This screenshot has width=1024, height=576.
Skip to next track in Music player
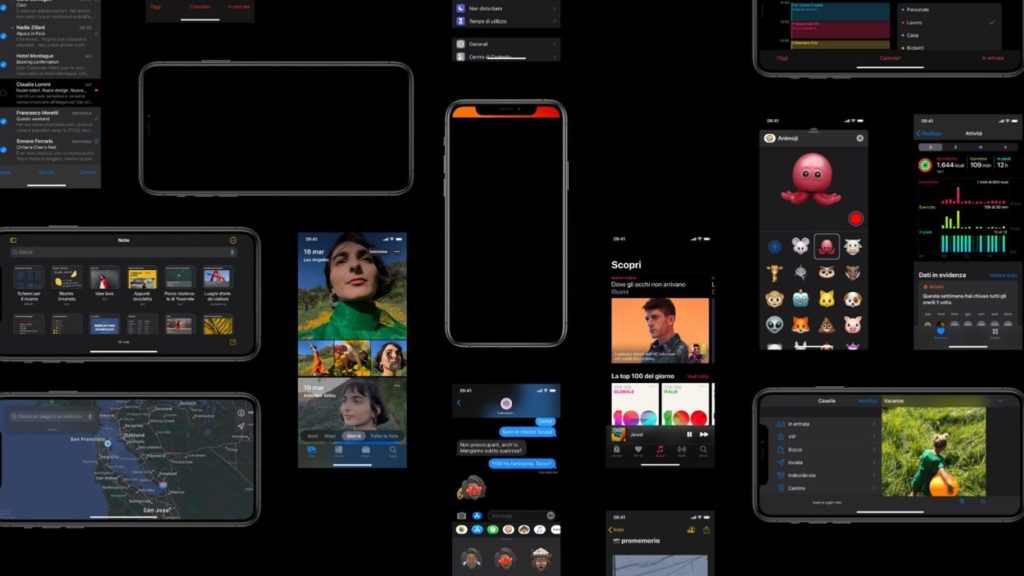(x=704, y=434)
